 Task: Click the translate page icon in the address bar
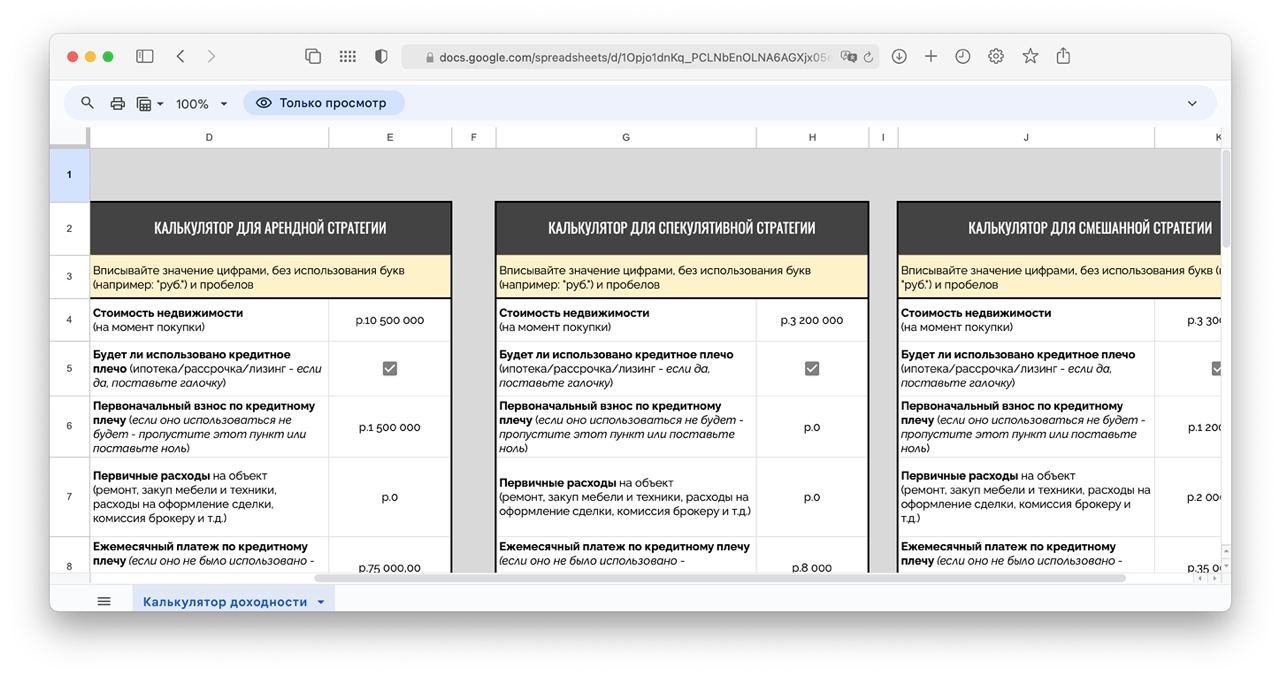tap(849, 57)
